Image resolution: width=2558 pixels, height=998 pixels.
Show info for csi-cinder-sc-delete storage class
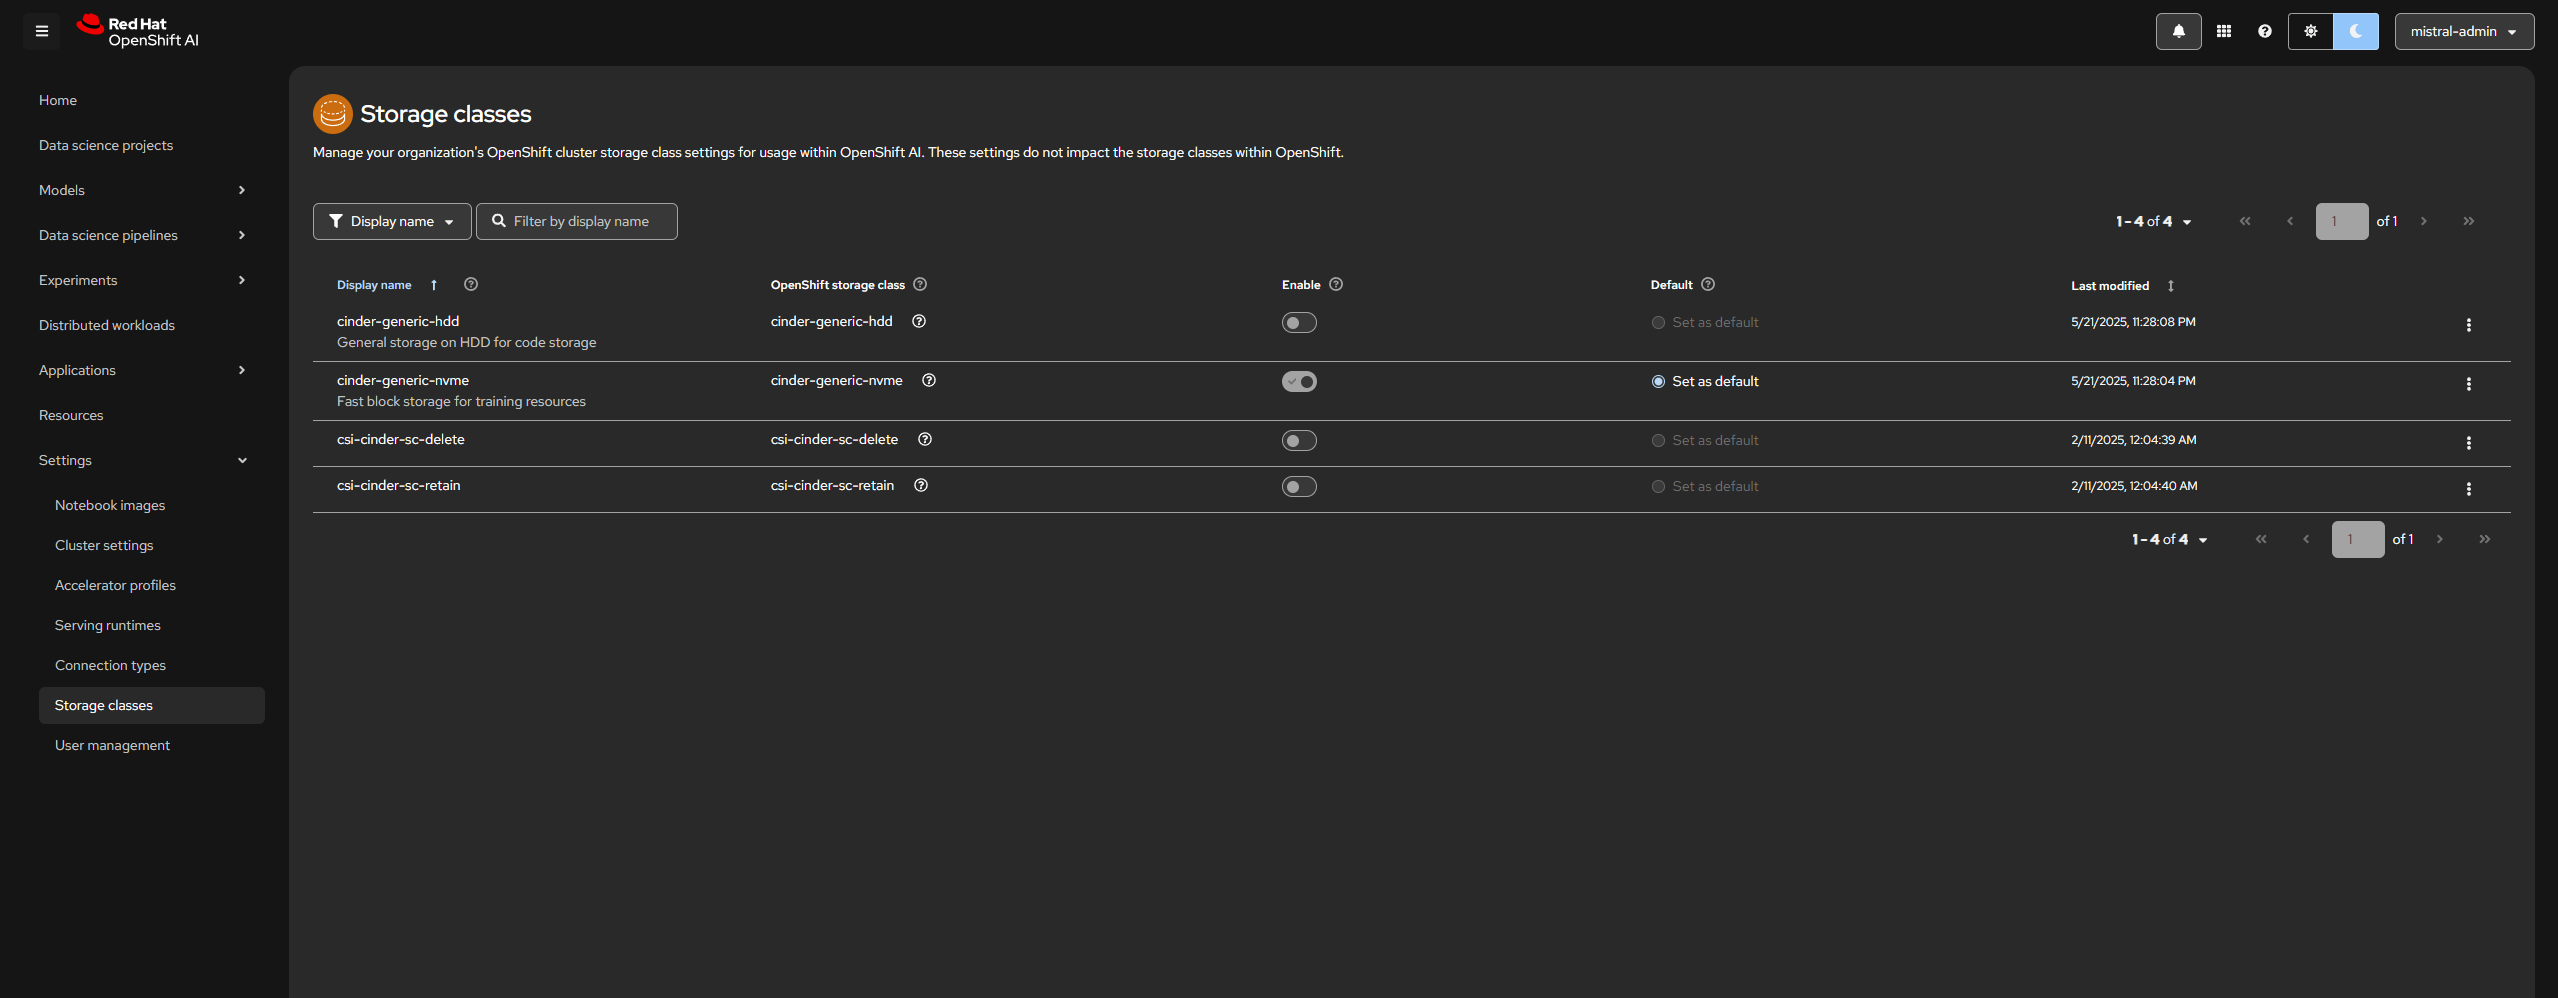(x=925, y=440)
